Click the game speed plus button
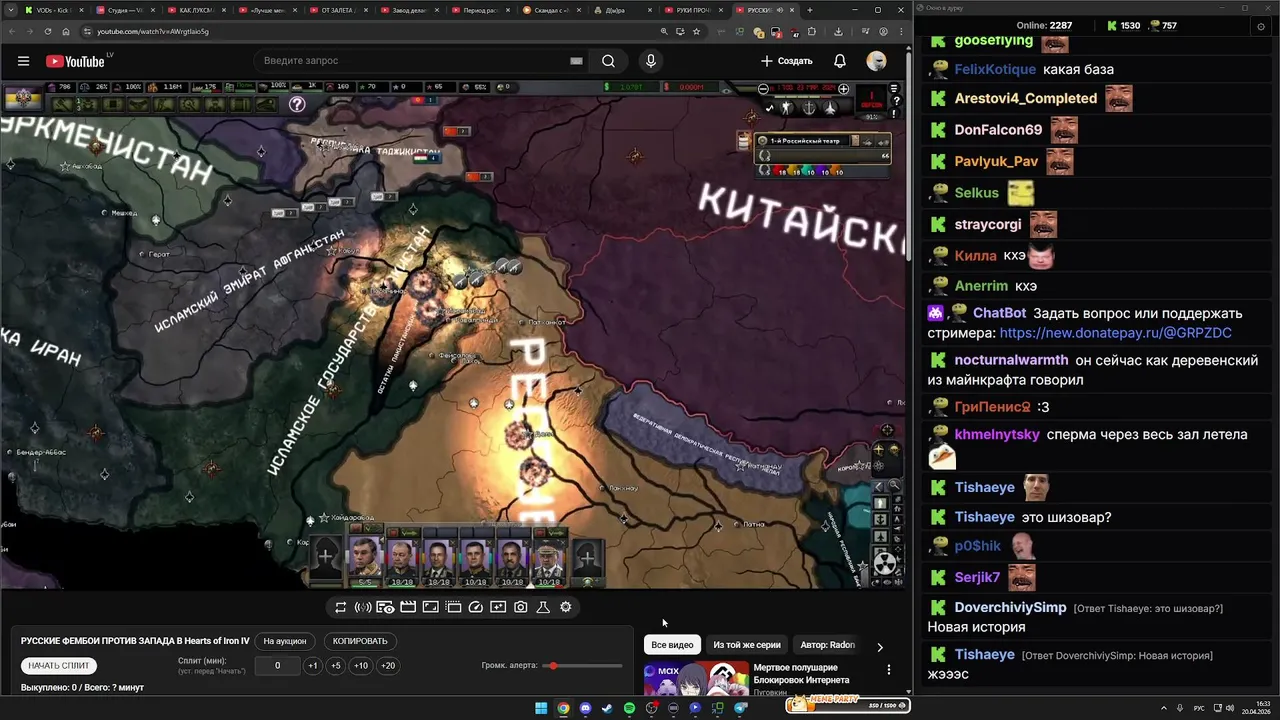Image resolution: width=1280 pixels, height=720 pixels. [x=843, y=89]
